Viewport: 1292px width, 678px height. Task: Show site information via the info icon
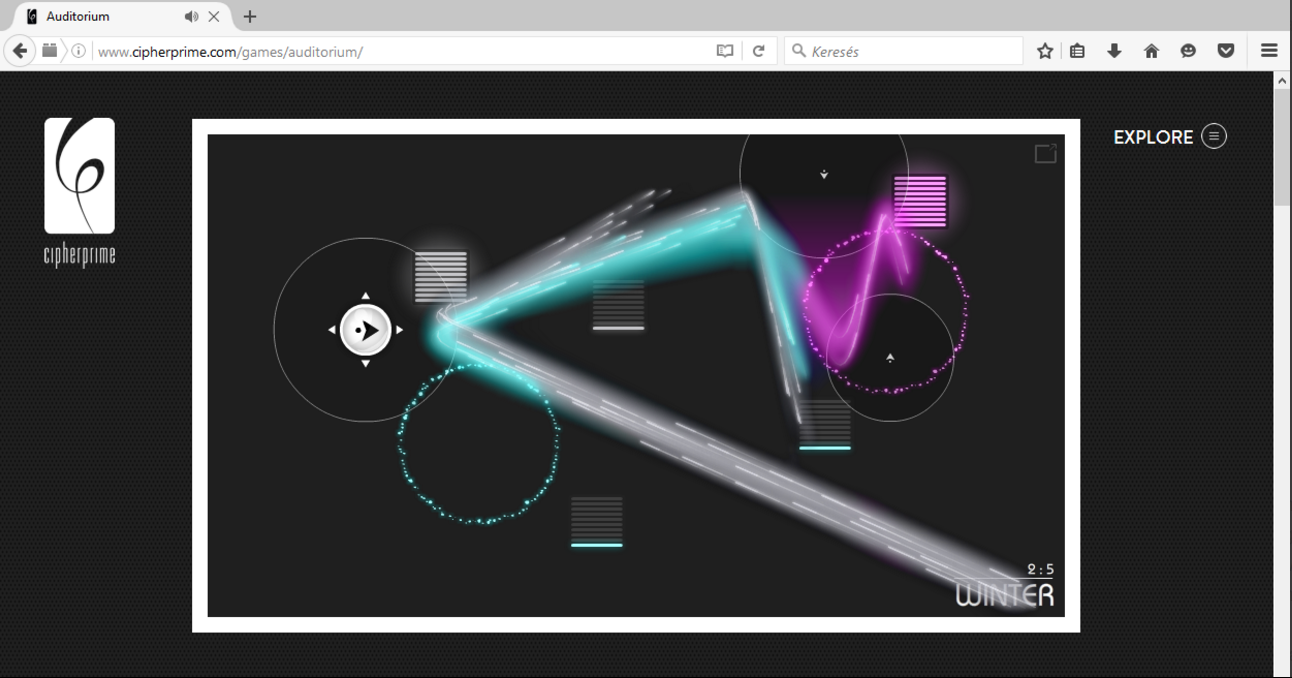pos(78,51)
